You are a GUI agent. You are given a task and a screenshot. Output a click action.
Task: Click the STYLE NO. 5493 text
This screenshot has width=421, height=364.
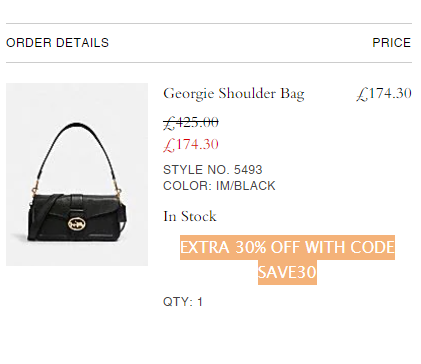(213, 170)
